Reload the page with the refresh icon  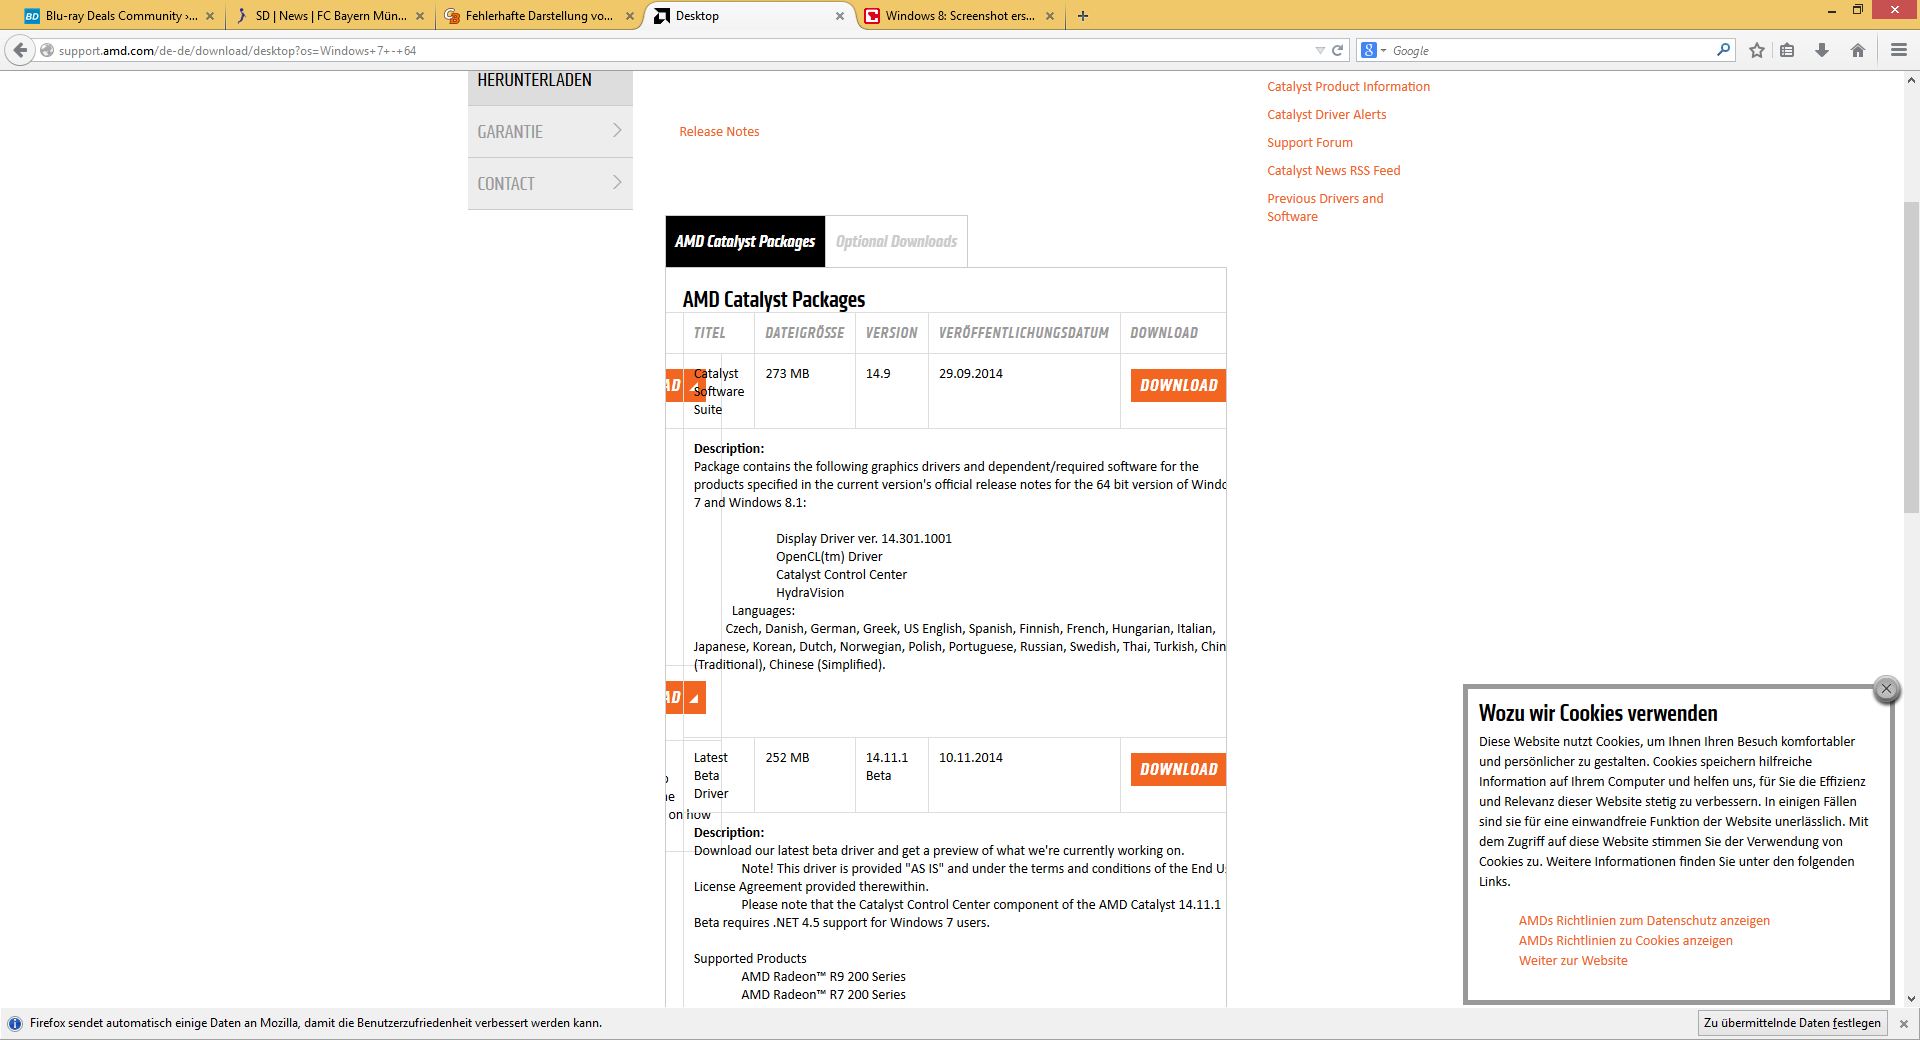1337,50
